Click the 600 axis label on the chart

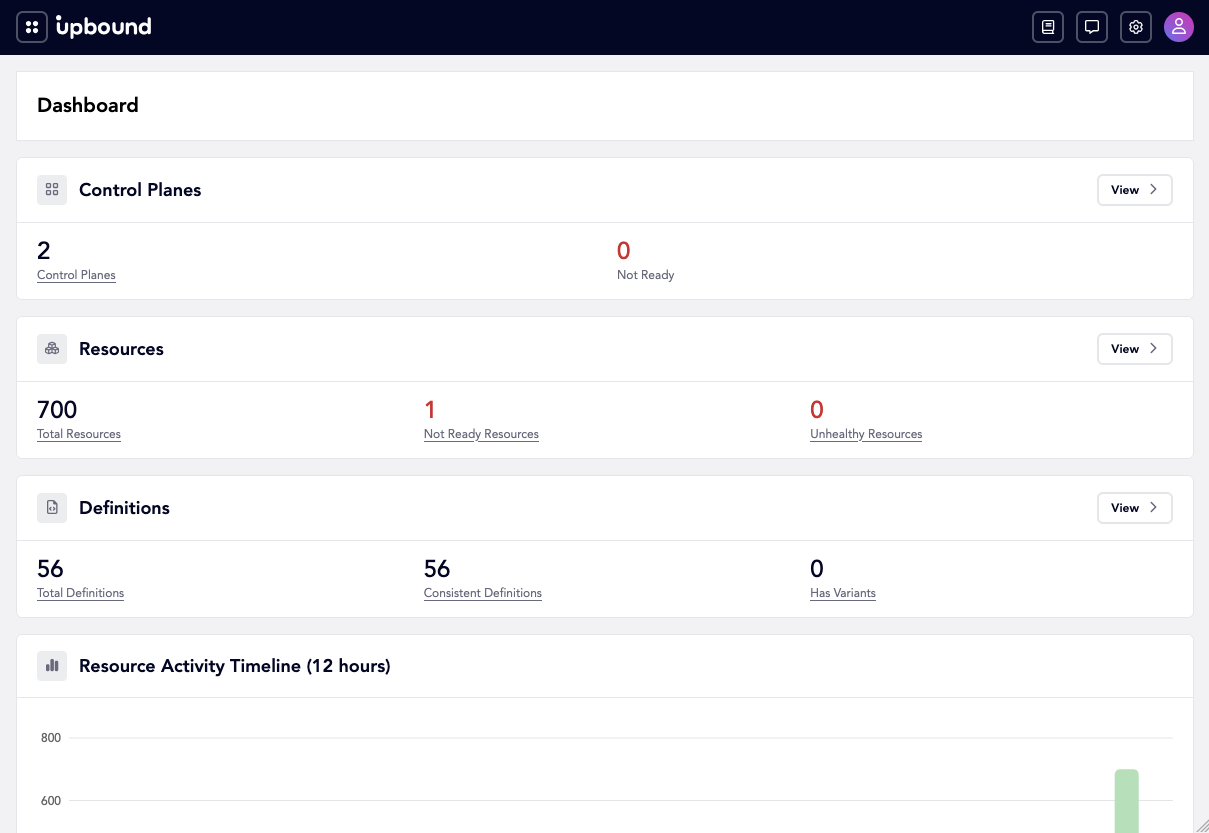pyautogui.click(x=51, y=801)
